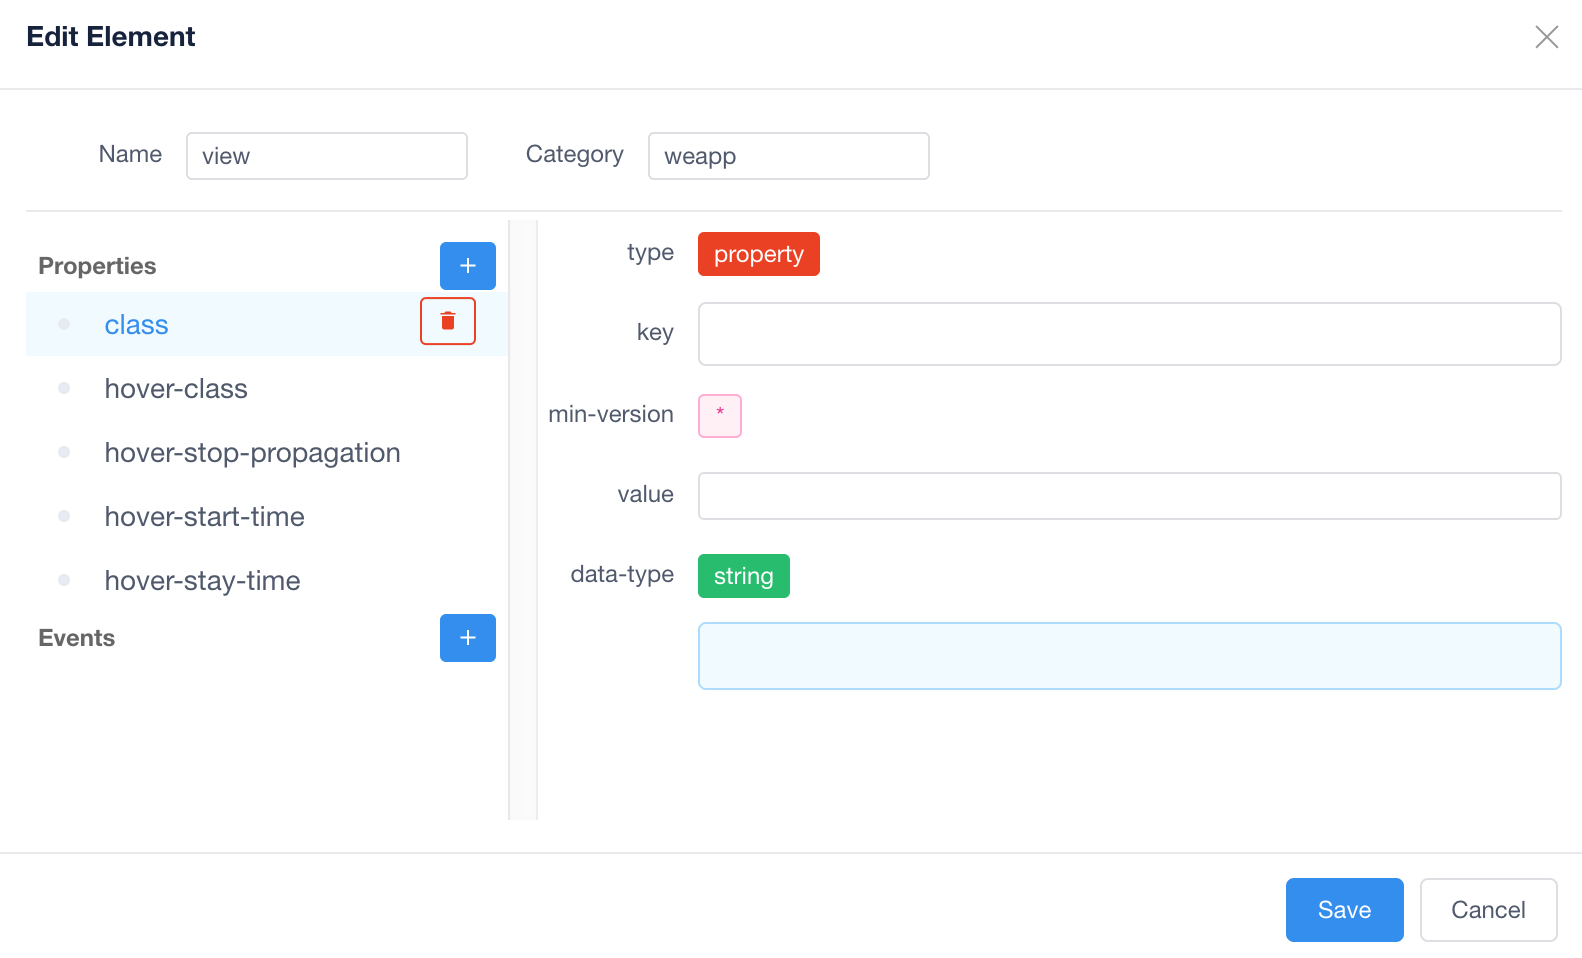Screen dimensions: 1582x958
Task: Click the Edit Element dialog title
Action: tap(111, 37)
